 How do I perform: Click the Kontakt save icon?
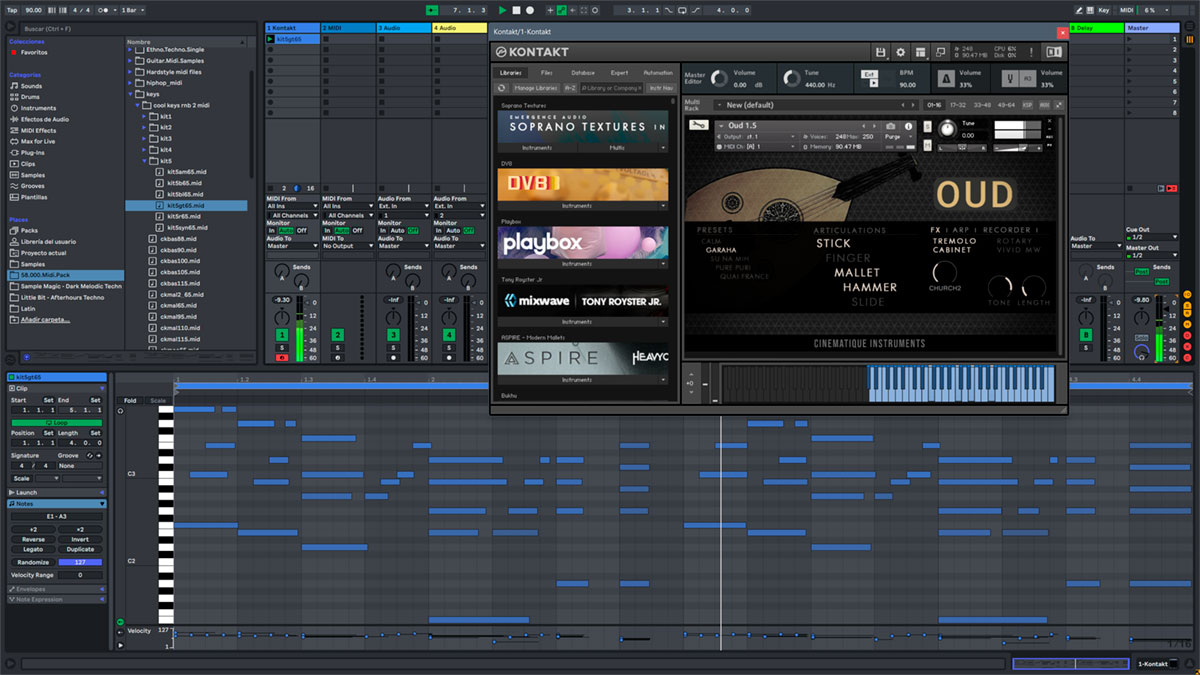(880, 52)
